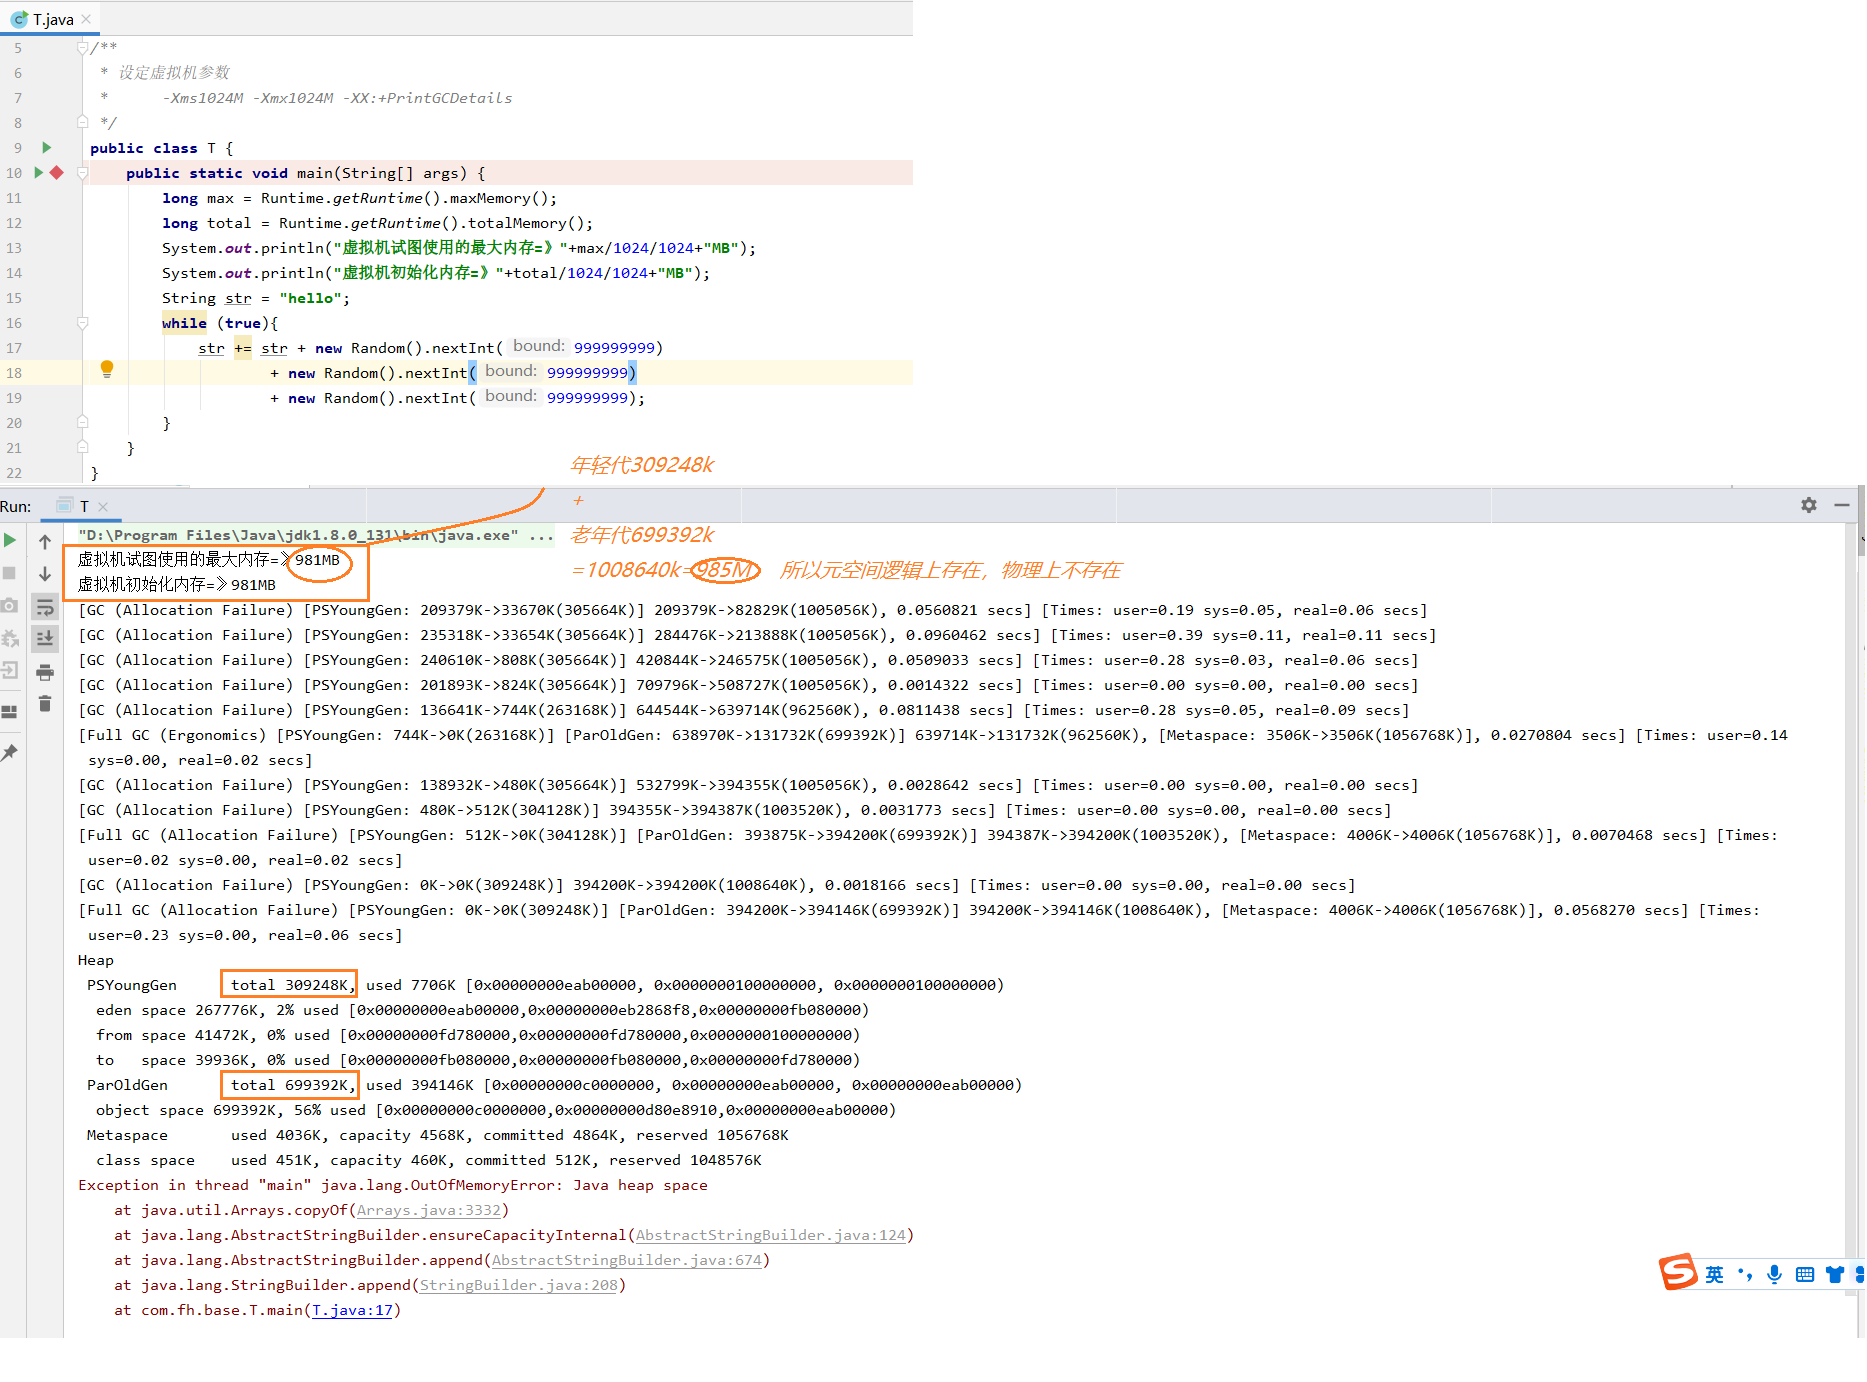Hide the Run panel with the minimize dash
Image resolution: width=1867 pixels, height=1382 pixels.
pos(1842,505)
